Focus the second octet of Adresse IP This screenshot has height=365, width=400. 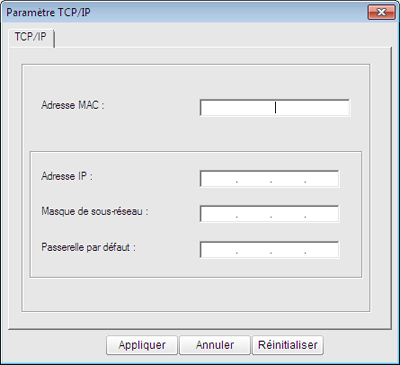click(x=254, y=179)
